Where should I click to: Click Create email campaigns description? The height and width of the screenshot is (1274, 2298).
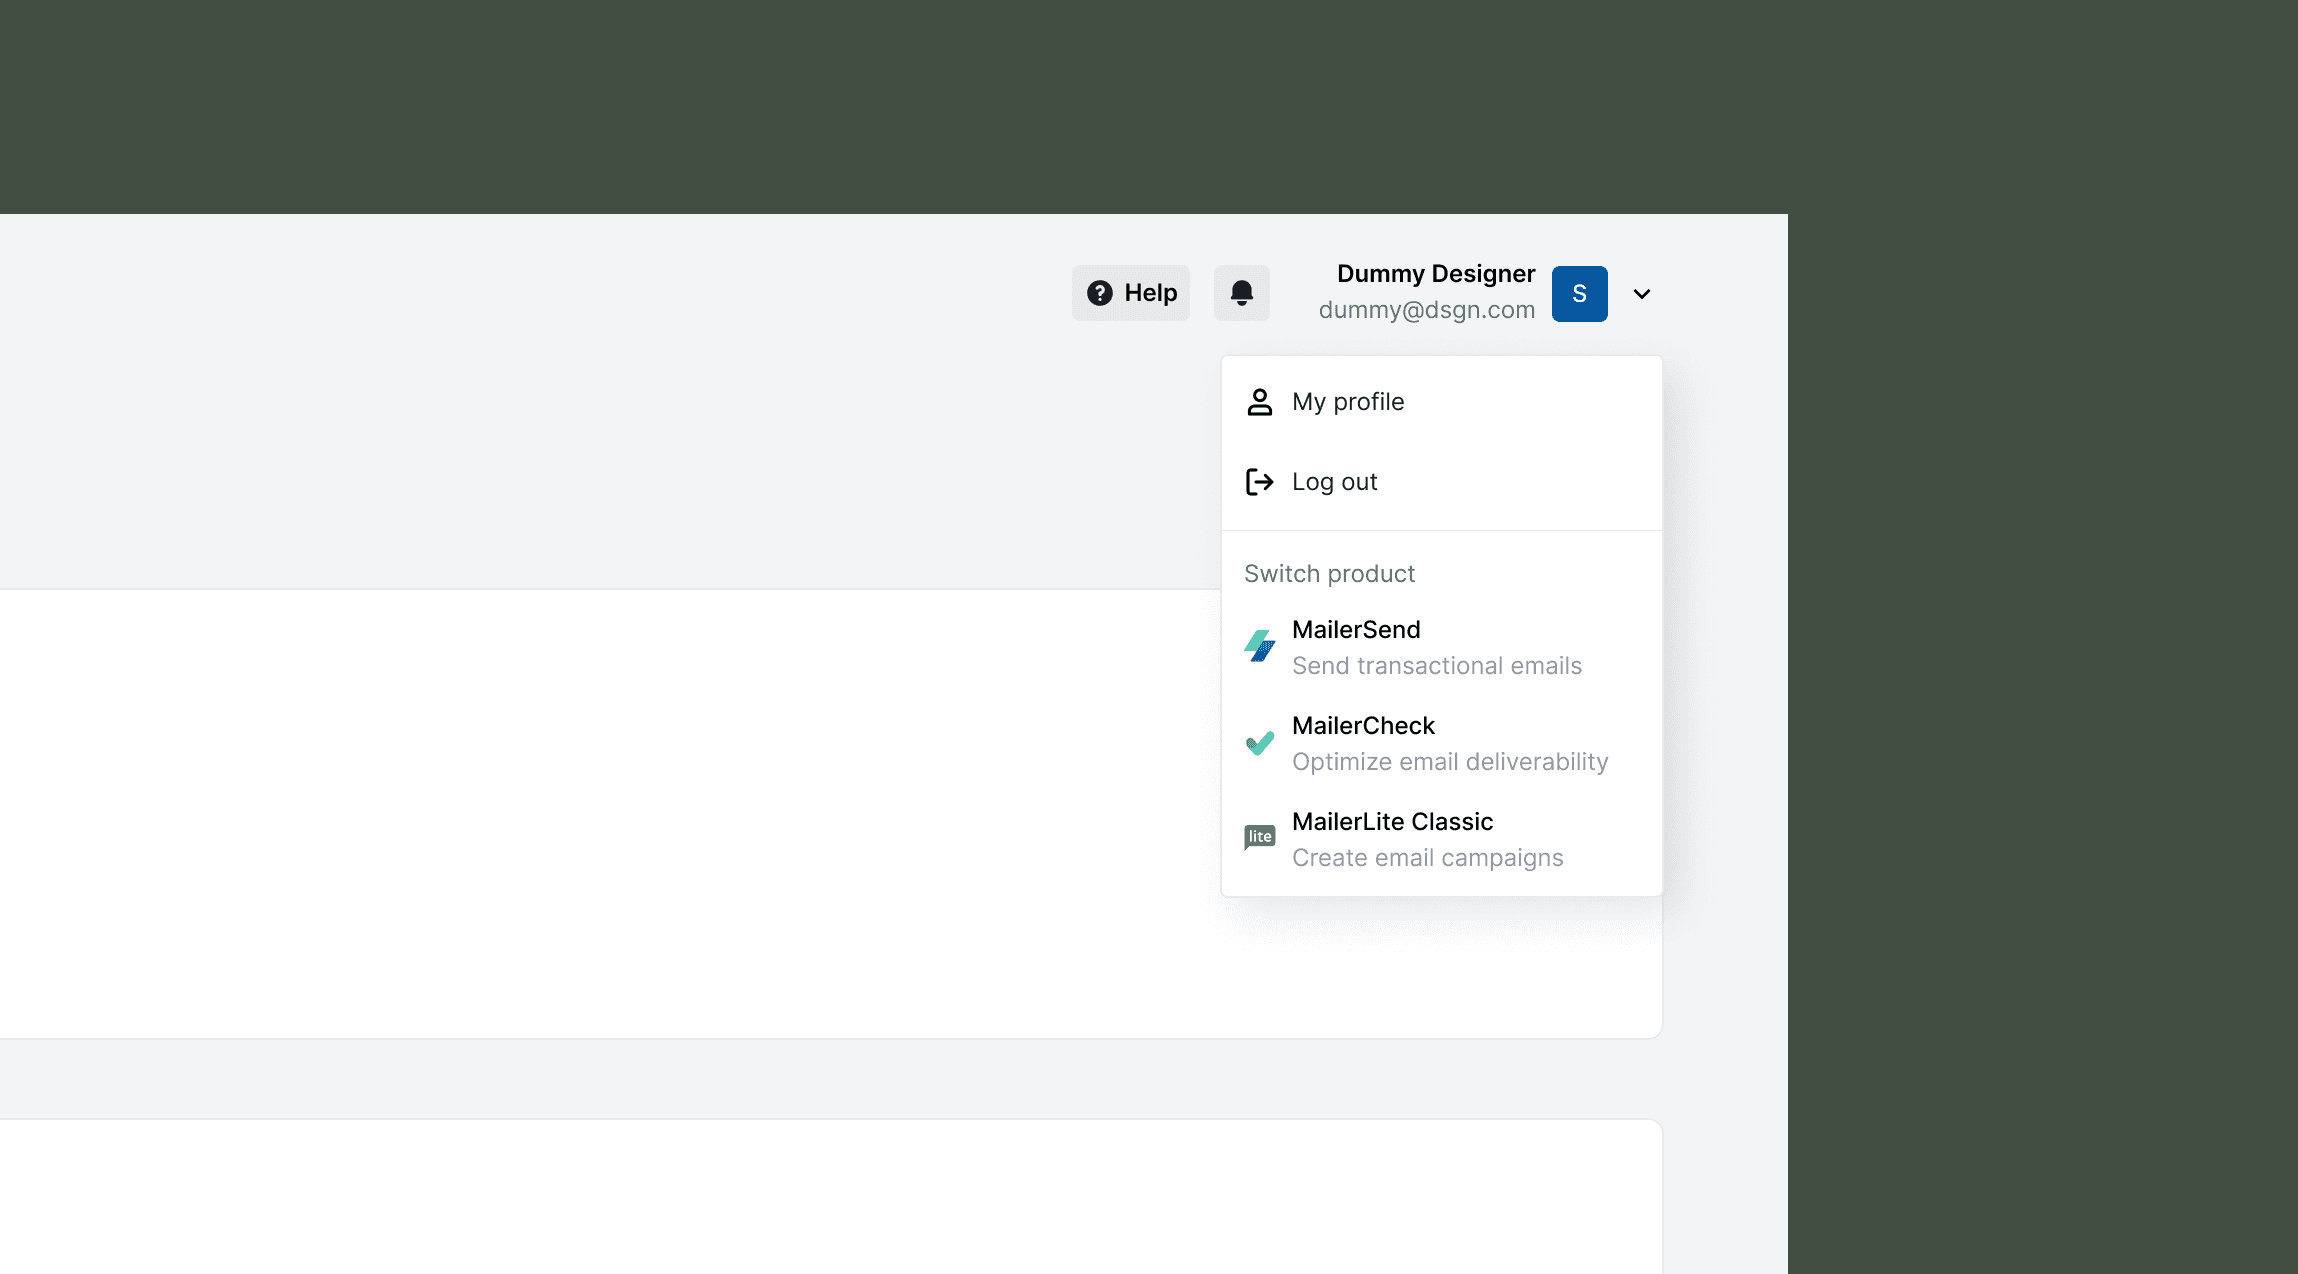(1427, 858)
